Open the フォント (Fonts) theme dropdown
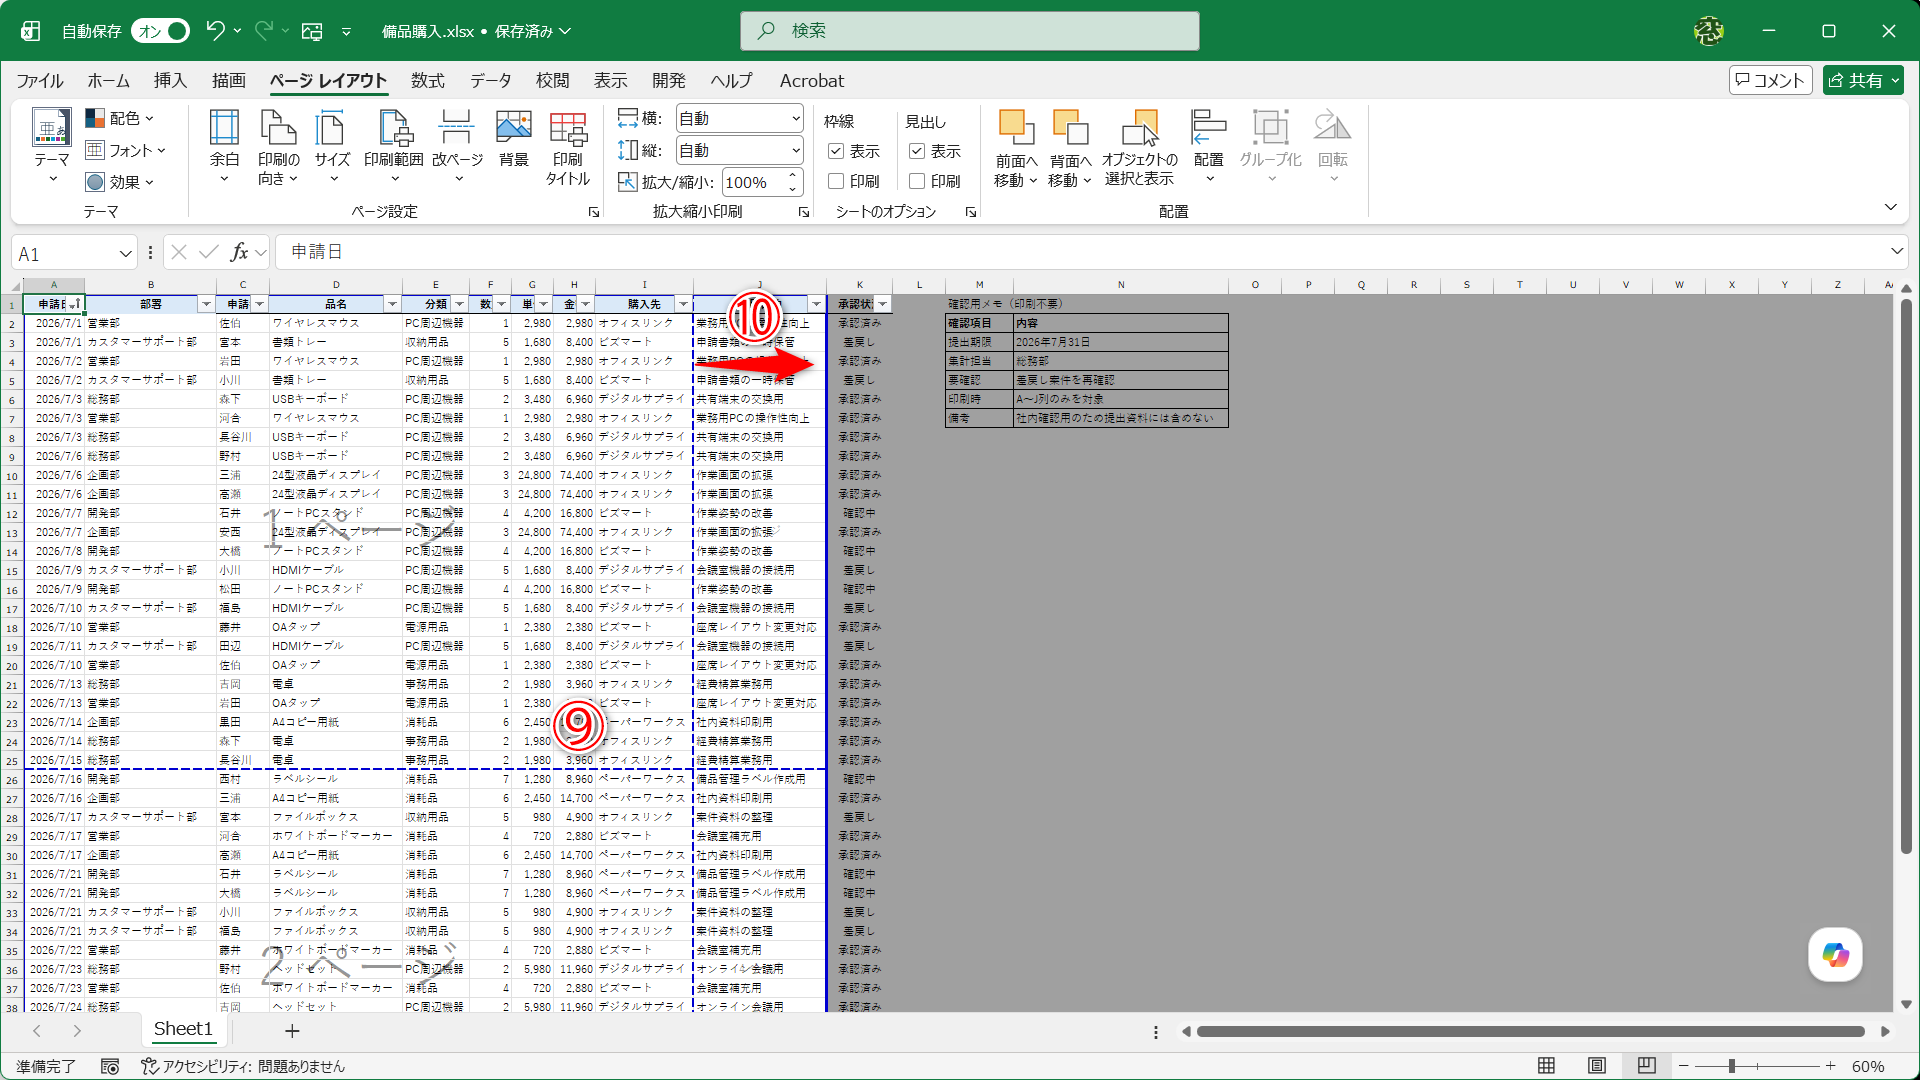The height and width of the screenshot is (1080, 1920). pos(125,150)
